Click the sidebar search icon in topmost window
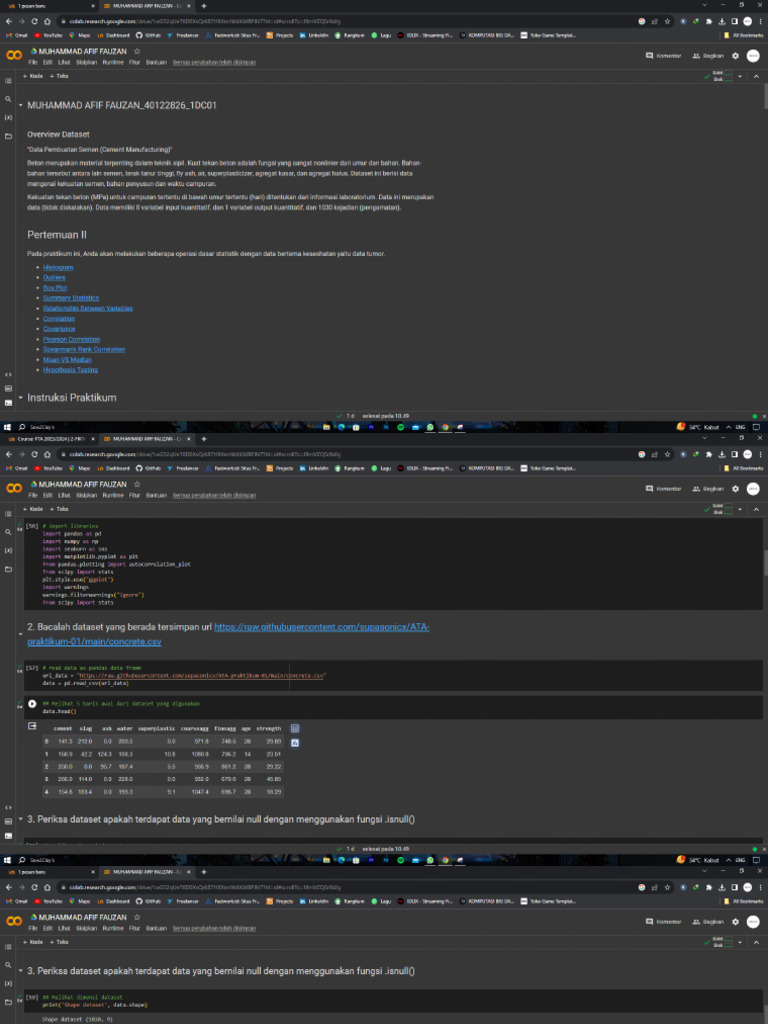The height and width of the screenshot is (1024, 768). coord(9,99)
